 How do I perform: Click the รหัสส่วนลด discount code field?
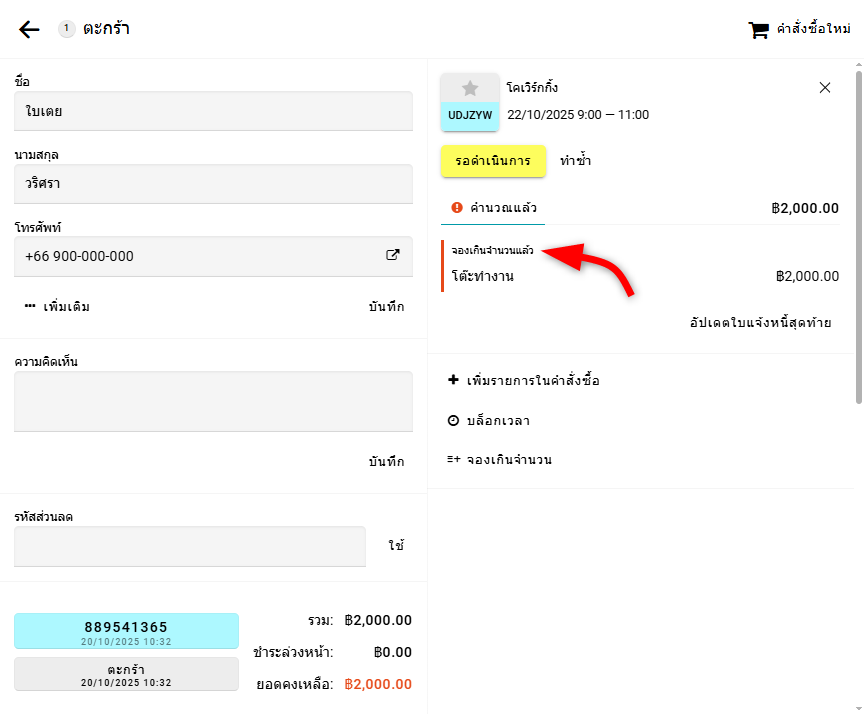click(190, 547)
